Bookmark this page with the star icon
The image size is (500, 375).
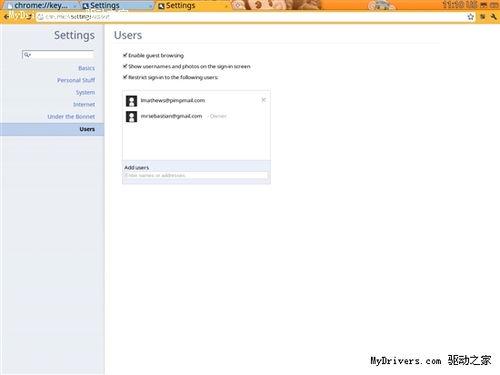click(x=470, y=17)
